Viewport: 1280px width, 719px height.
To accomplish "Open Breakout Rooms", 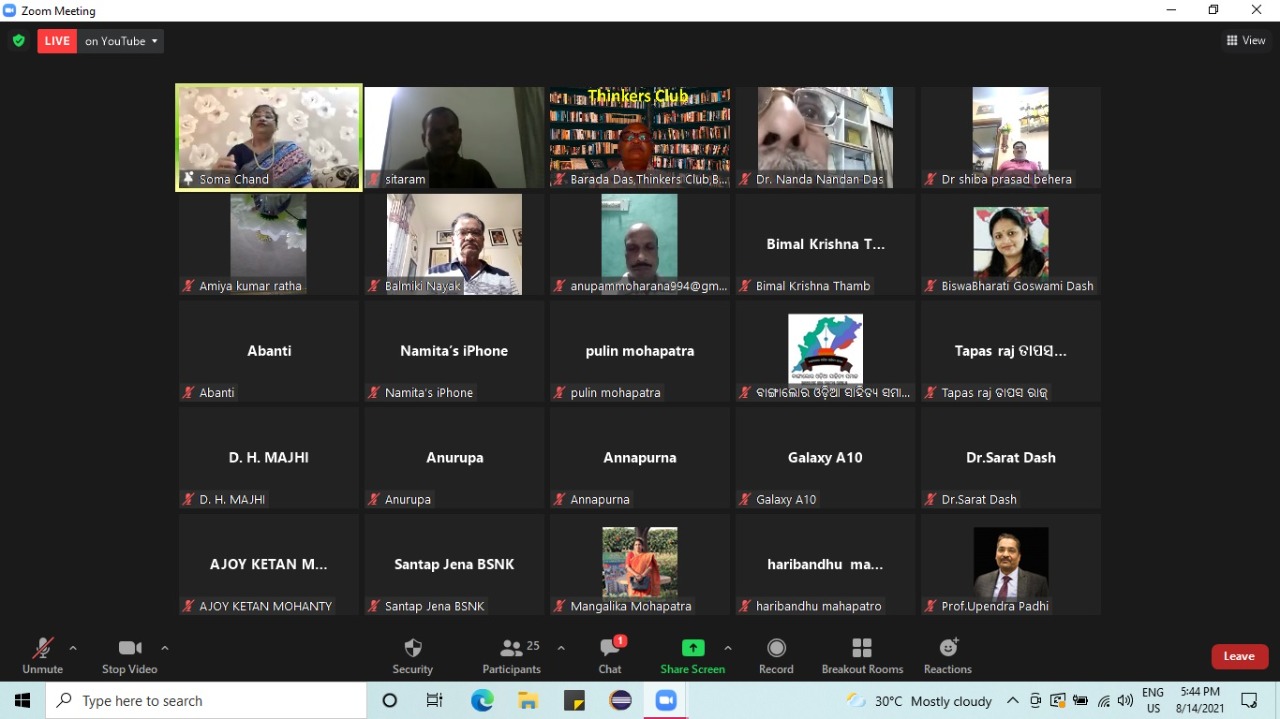I will pos(862,655).
